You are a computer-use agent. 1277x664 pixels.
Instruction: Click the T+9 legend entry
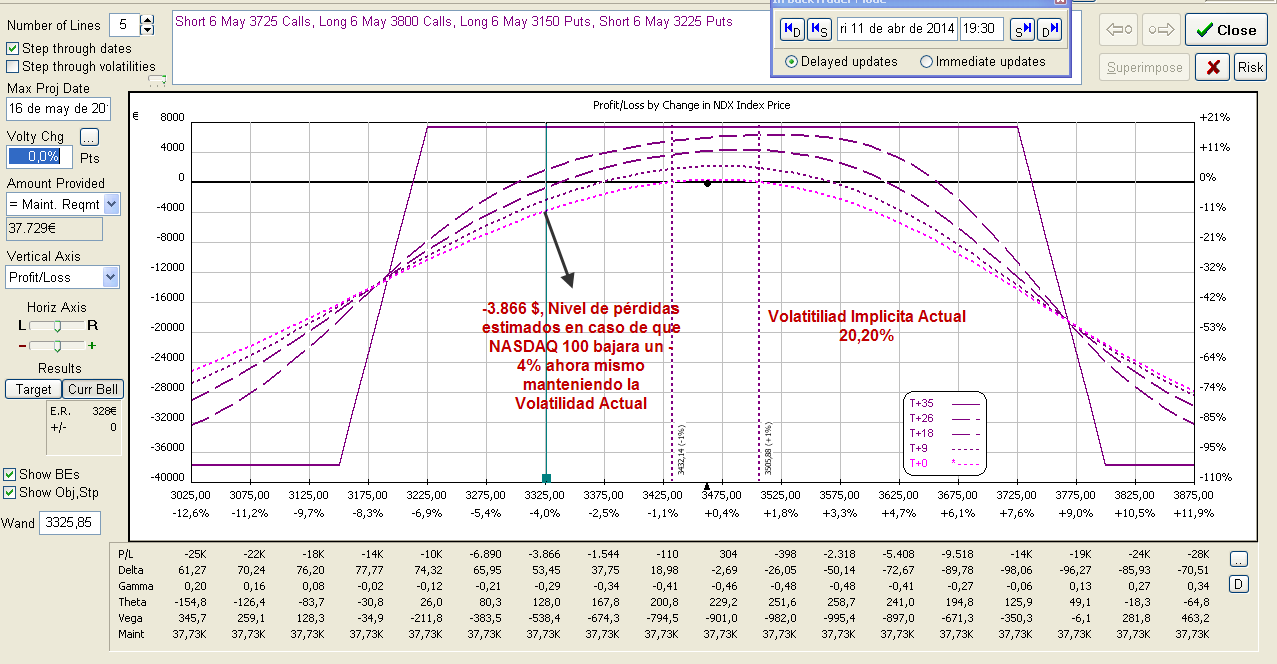tap(944, 448)
